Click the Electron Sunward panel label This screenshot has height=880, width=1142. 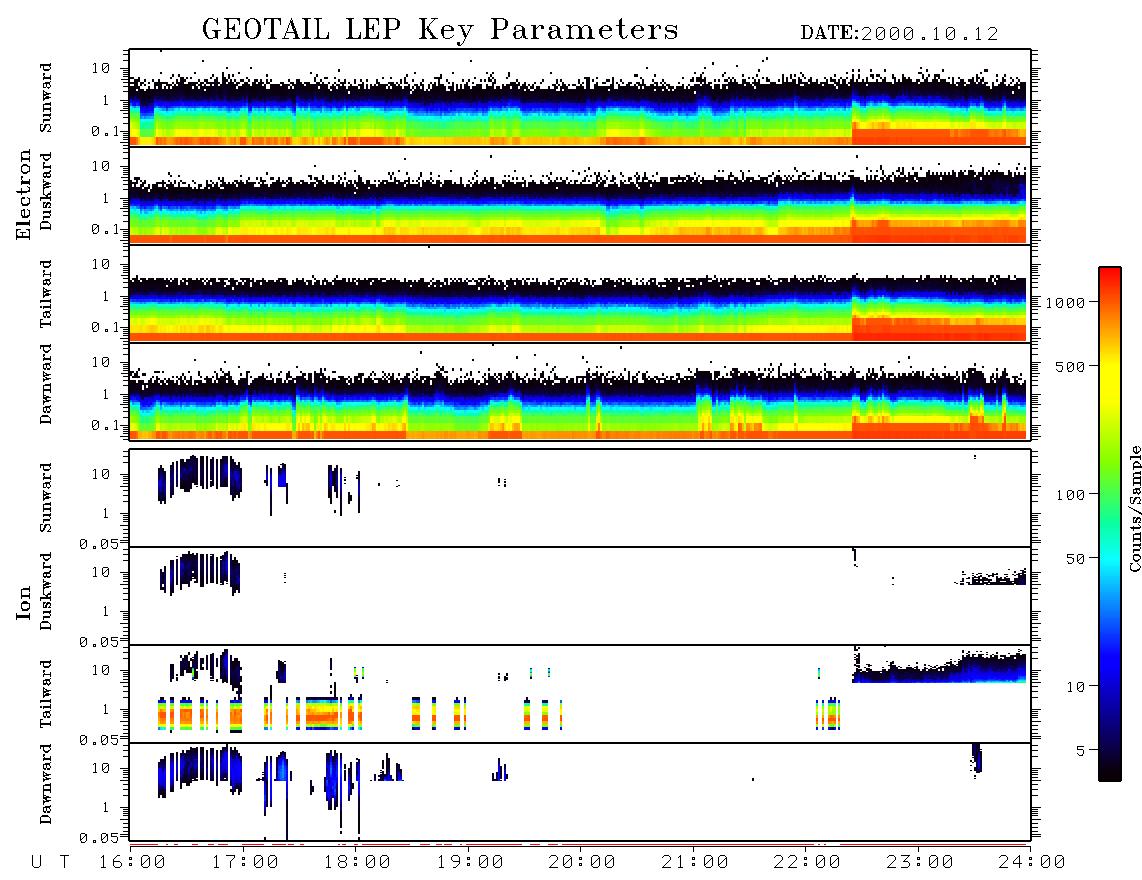pos(46,98)
